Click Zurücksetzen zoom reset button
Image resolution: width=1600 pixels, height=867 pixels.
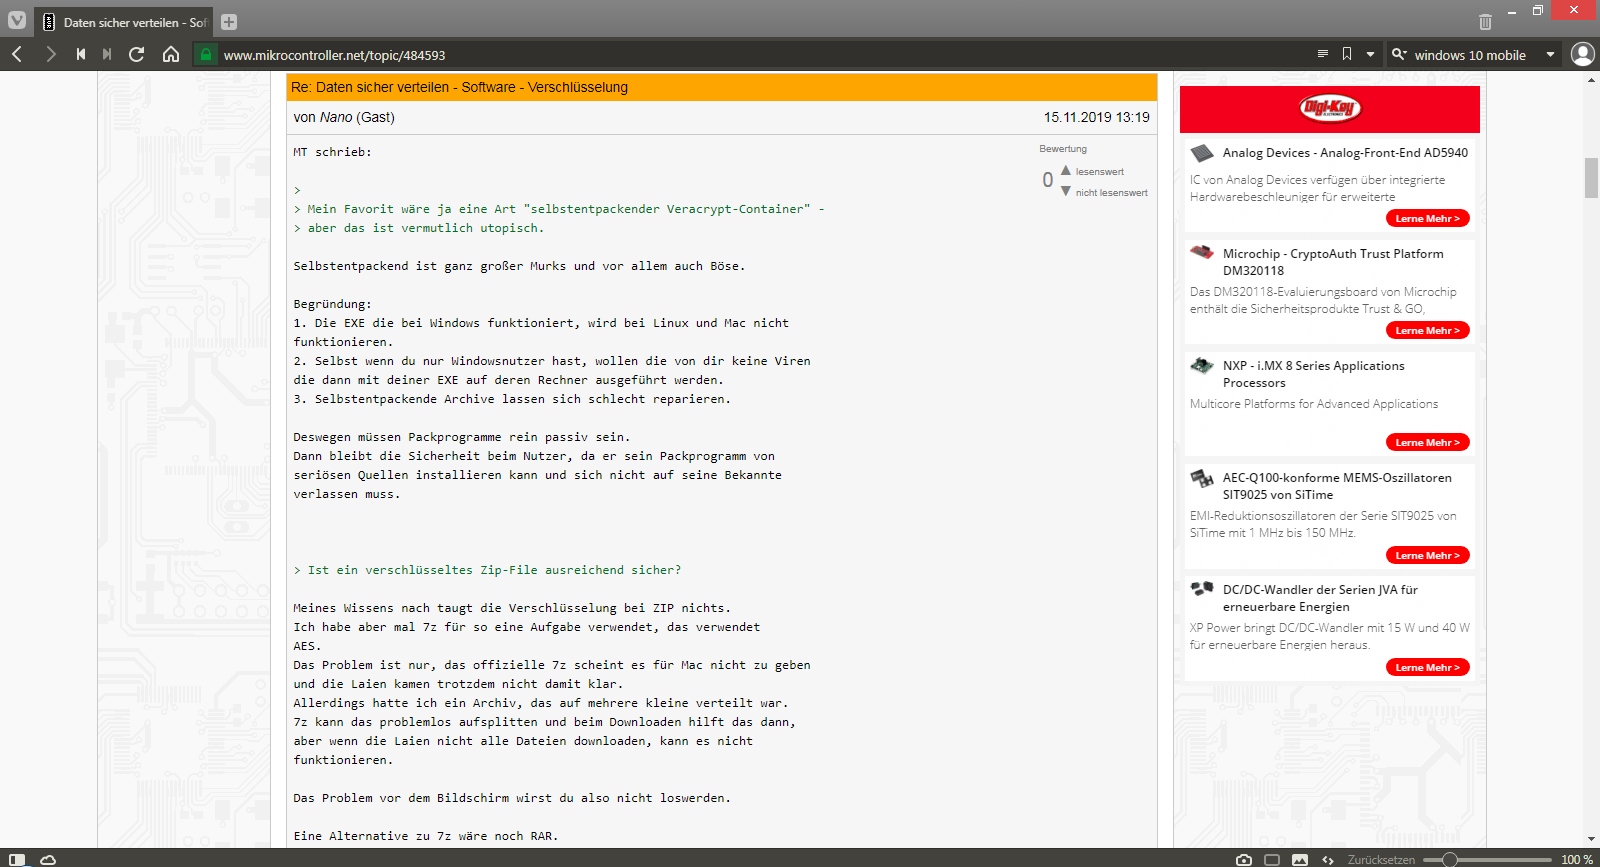(1381, 859)
